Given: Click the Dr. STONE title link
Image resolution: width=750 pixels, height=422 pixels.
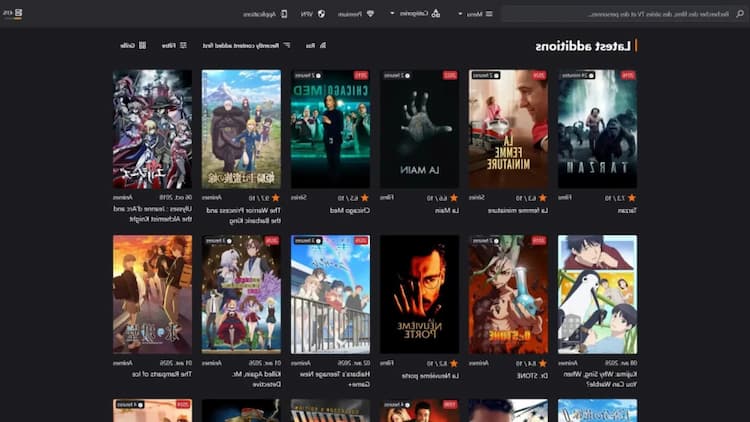Looking at the screenshot, I should 532,376.
